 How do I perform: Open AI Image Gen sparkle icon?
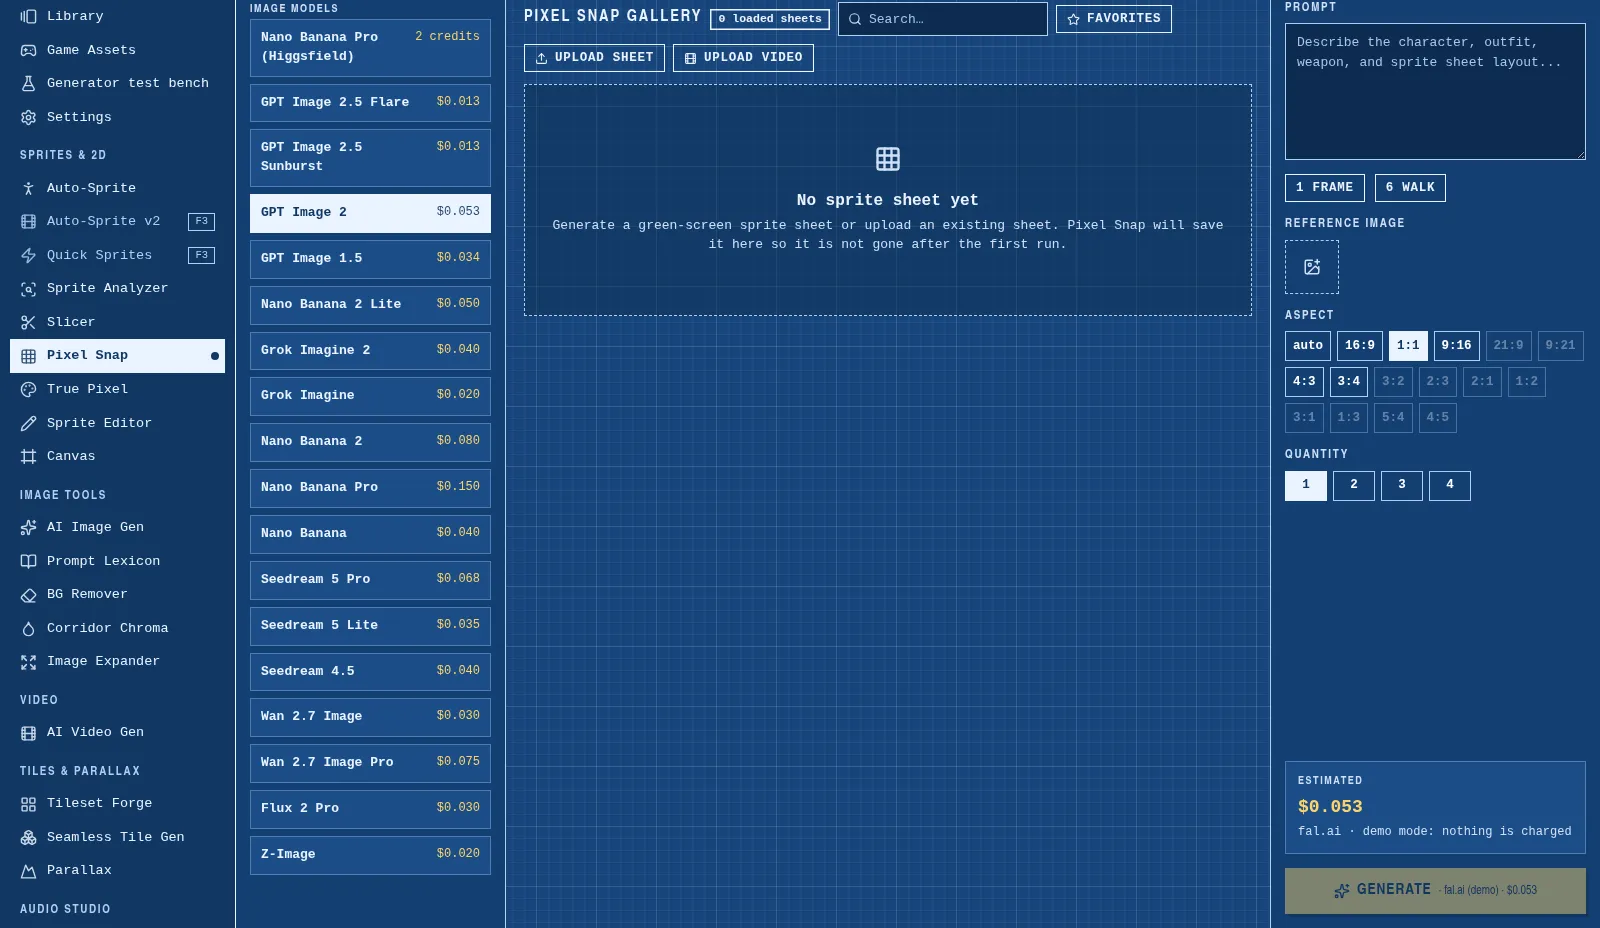[x=28, y=527]
